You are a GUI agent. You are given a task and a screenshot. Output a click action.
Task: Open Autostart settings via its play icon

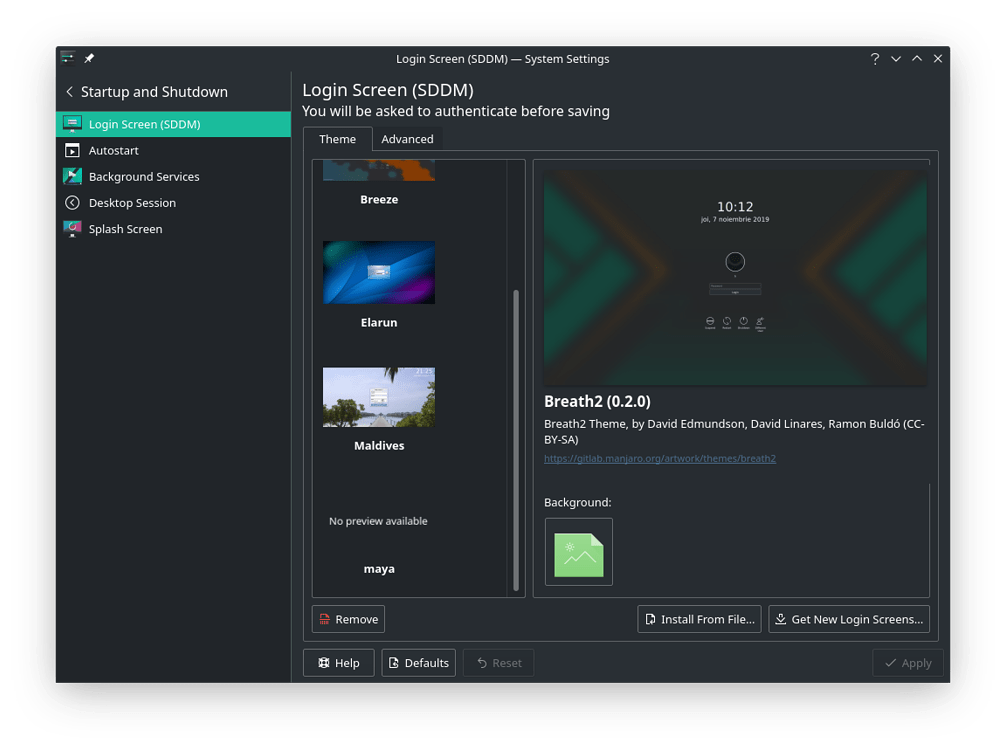click(x=72, y=150)
